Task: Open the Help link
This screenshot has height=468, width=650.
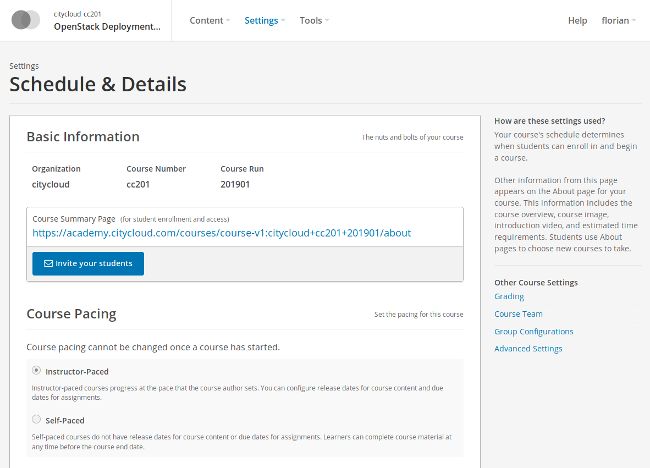Action: pos(577,20)
